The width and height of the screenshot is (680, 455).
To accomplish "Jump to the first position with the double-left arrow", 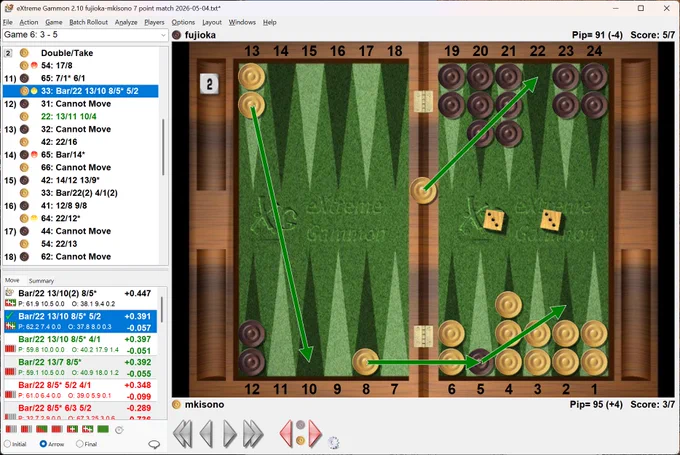I will 183,433.
